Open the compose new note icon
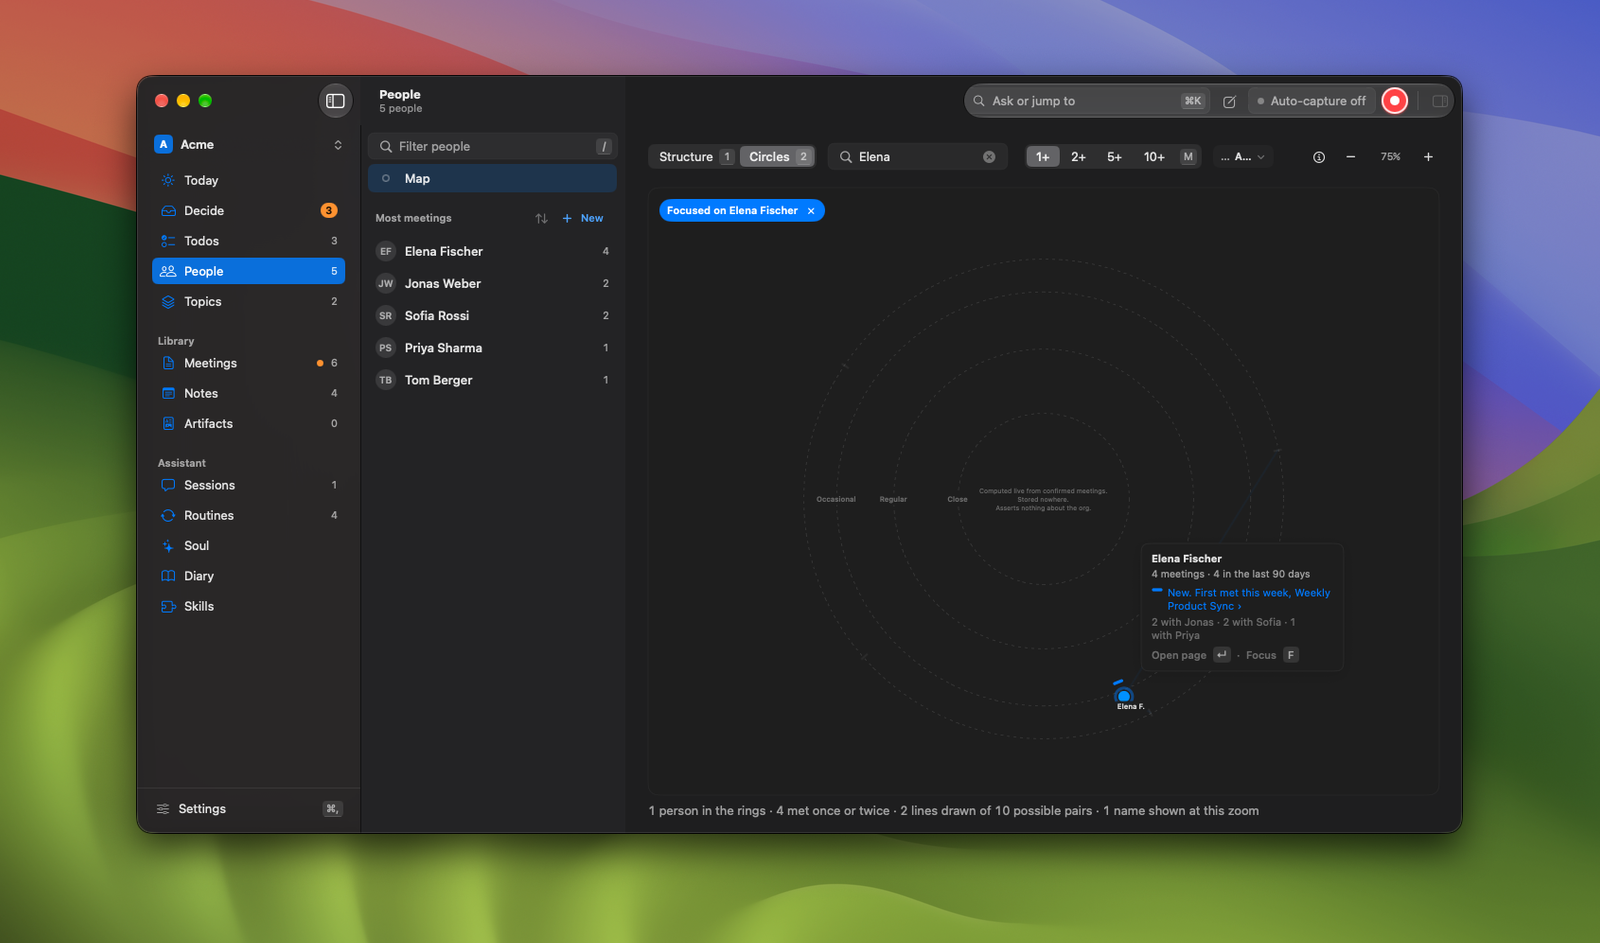Screen dimensions: 1600x943 1229,101
